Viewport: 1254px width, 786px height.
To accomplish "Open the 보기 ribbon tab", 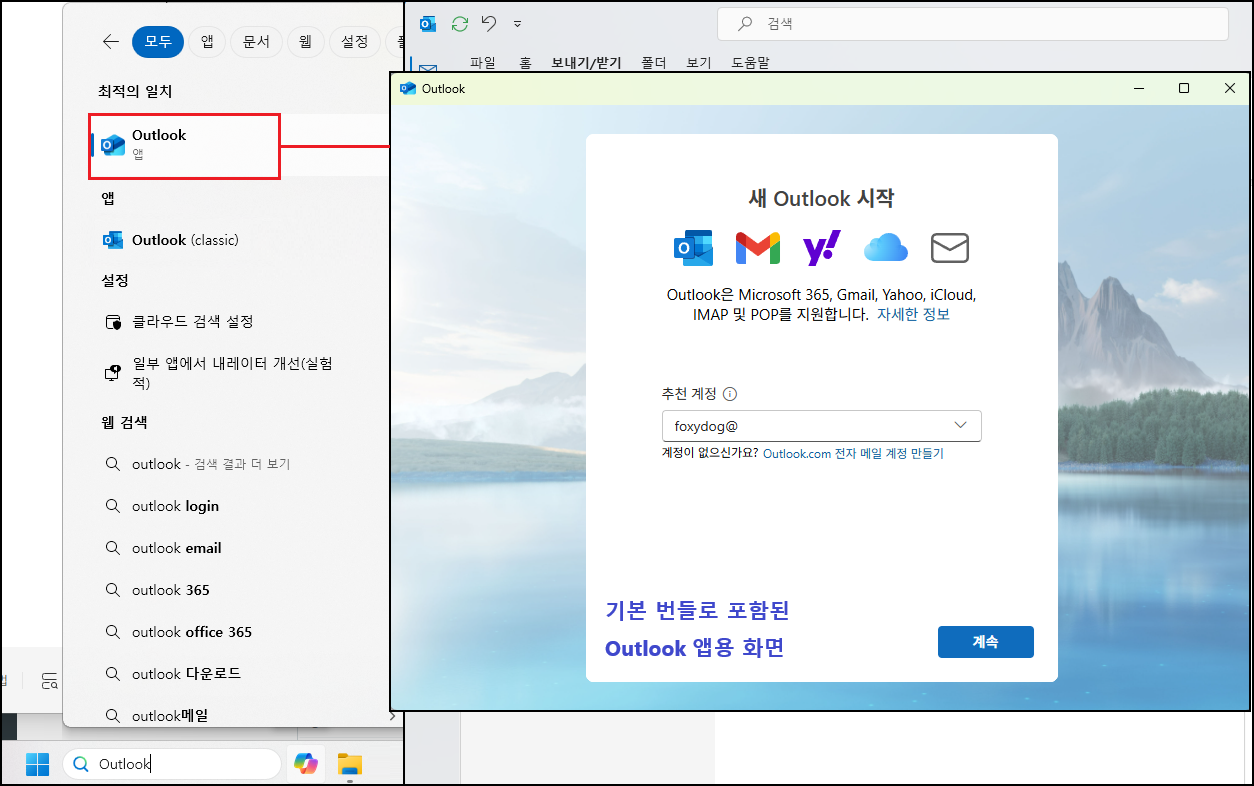I will [699, 63].
